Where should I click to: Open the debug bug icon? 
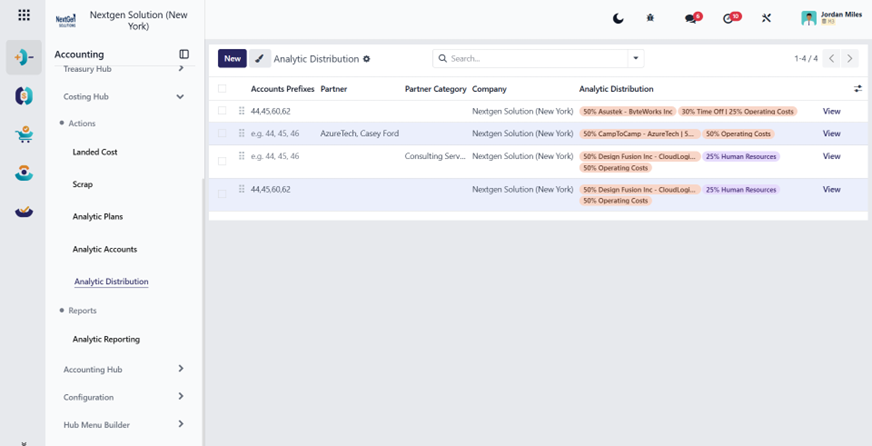[650, 18]
